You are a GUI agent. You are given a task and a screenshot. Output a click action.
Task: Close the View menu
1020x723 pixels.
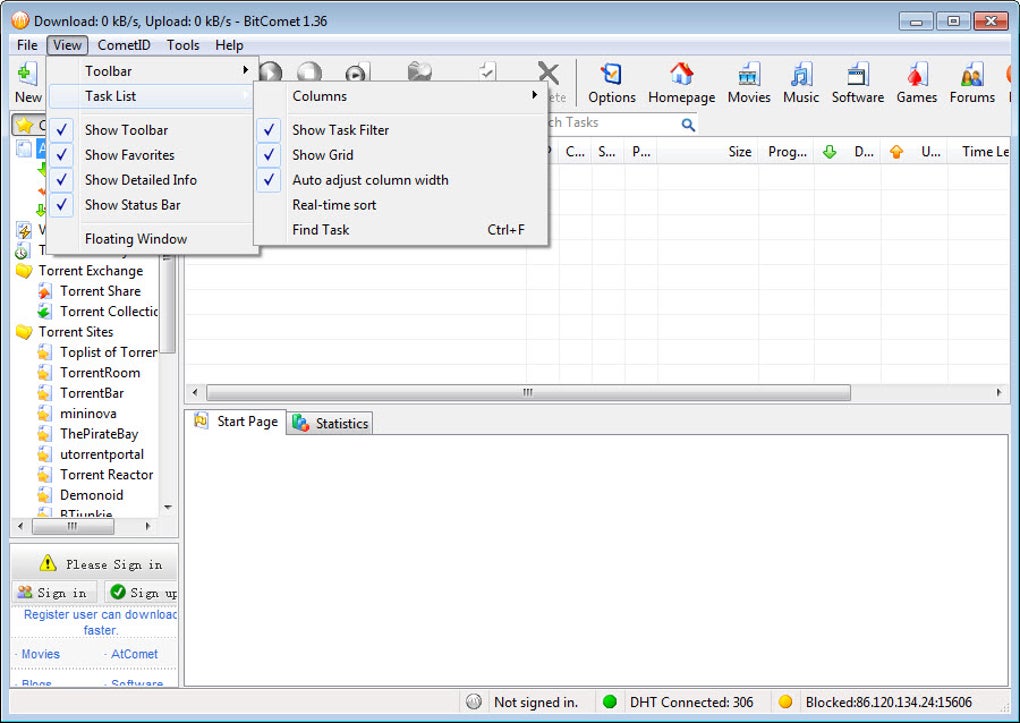click(67, 45)
